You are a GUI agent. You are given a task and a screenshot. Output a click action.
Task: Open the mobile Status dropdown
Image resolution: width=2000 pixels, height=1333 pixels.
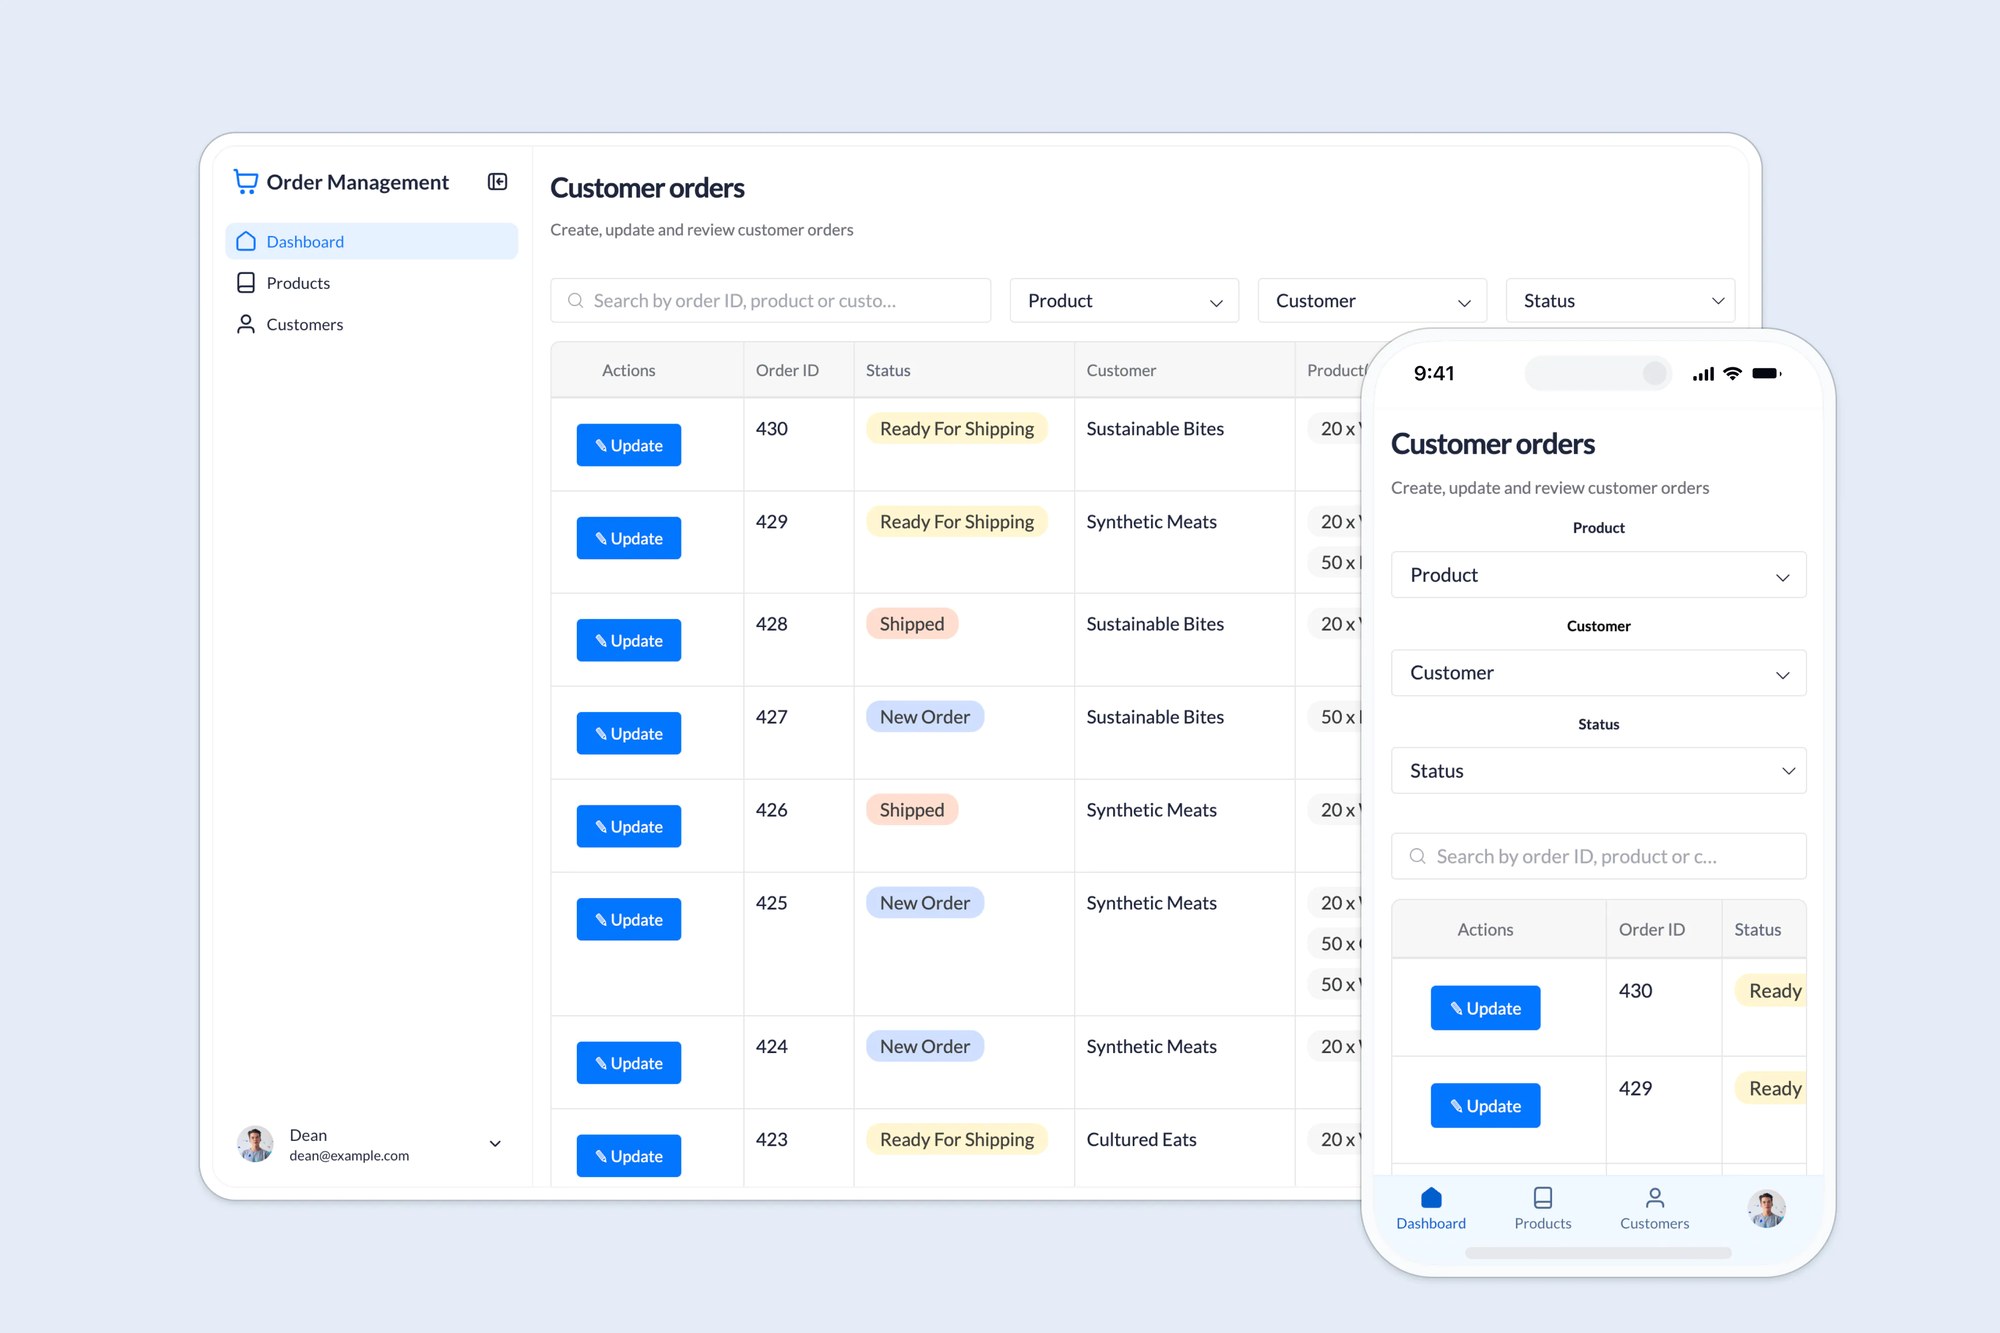pos(1598,771)
